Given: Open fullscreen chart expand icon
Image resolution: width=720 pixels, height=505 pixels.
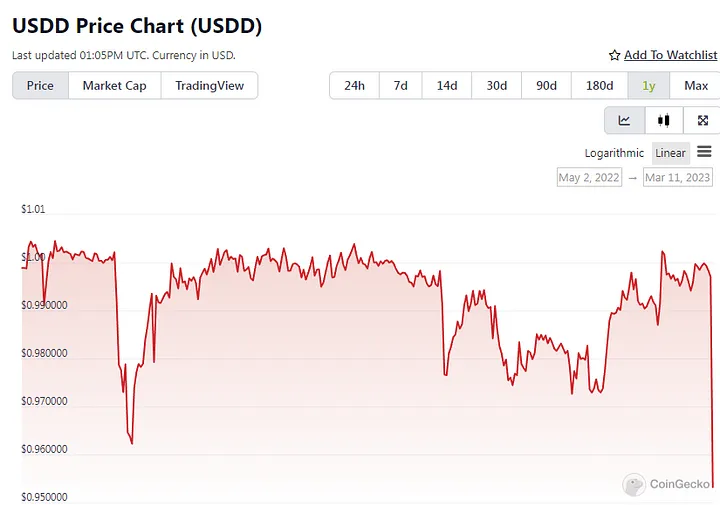Looking at the screenshot, I should (702, 121).
